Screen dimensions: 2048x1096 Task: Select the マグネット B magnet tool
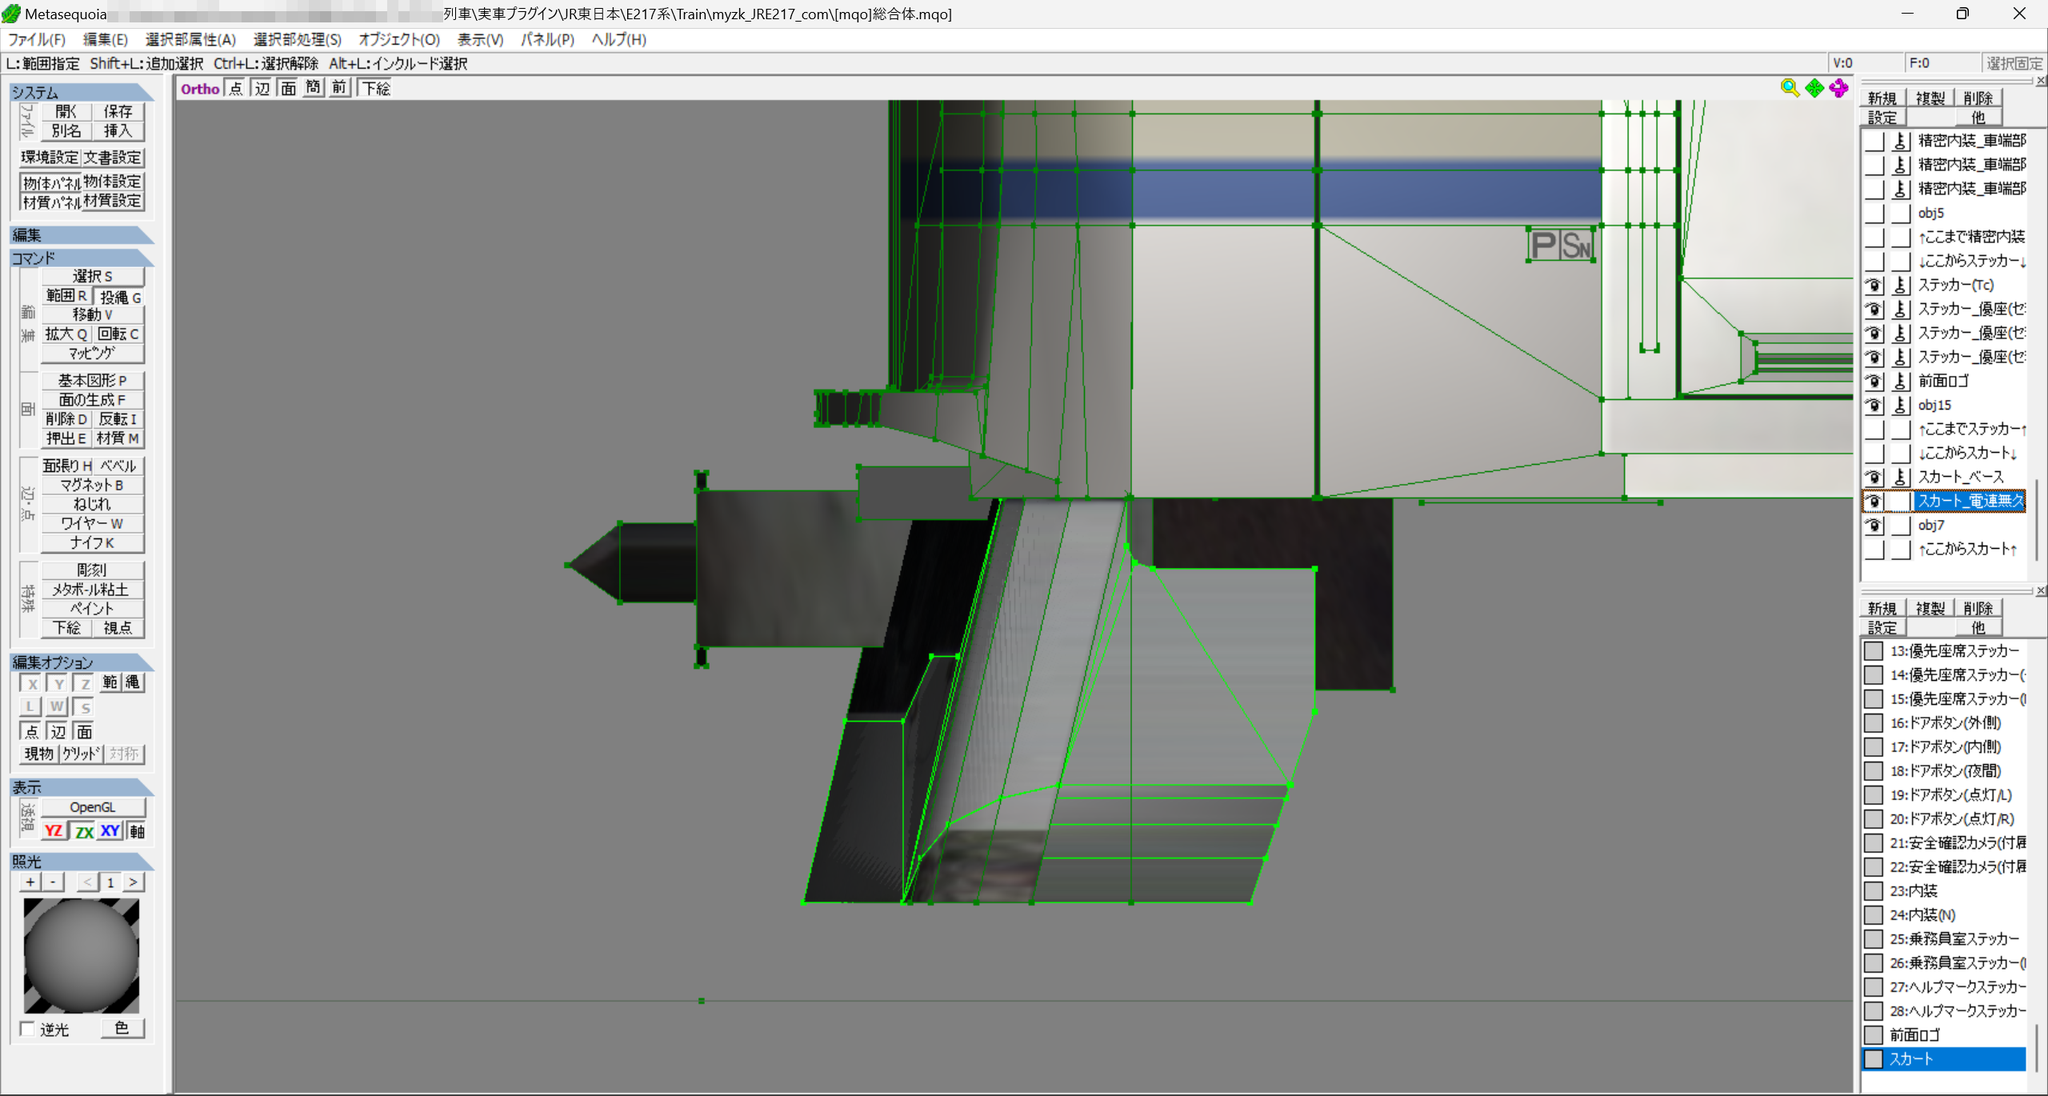[x=92, y=485]
